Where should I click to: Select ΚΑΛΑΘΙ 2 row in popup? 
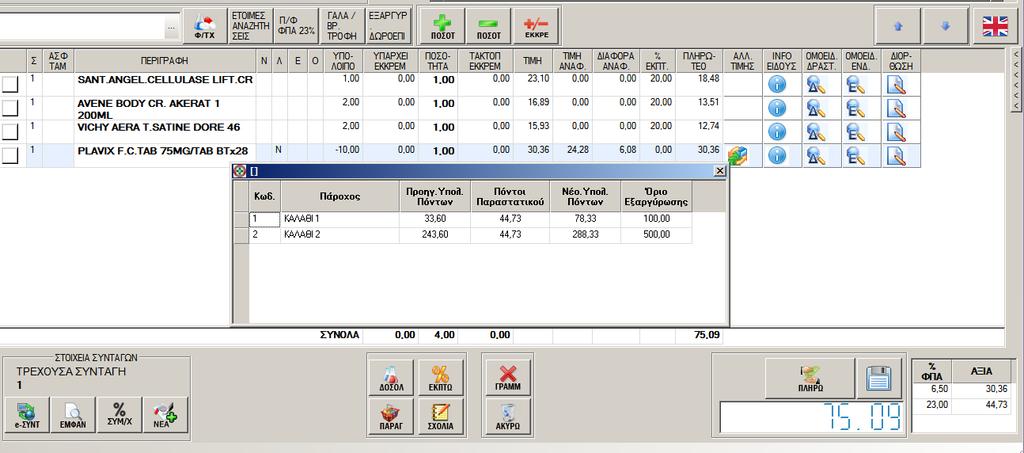[463, 236]
